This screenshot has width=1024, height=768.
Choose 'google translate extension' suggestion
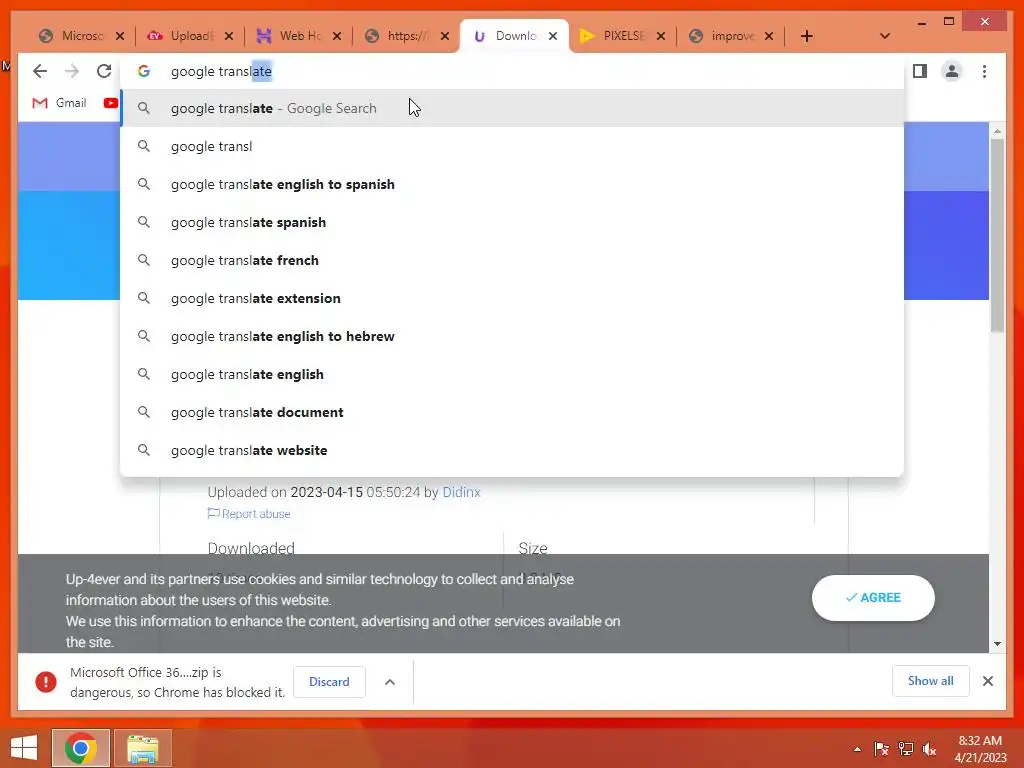point(512,298)
